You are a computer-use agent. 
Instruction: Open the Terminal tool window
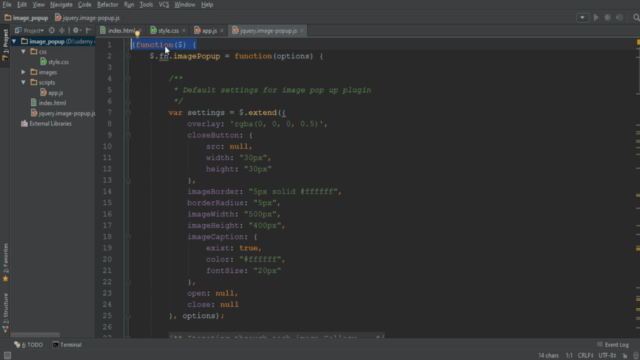coord(67,345)
